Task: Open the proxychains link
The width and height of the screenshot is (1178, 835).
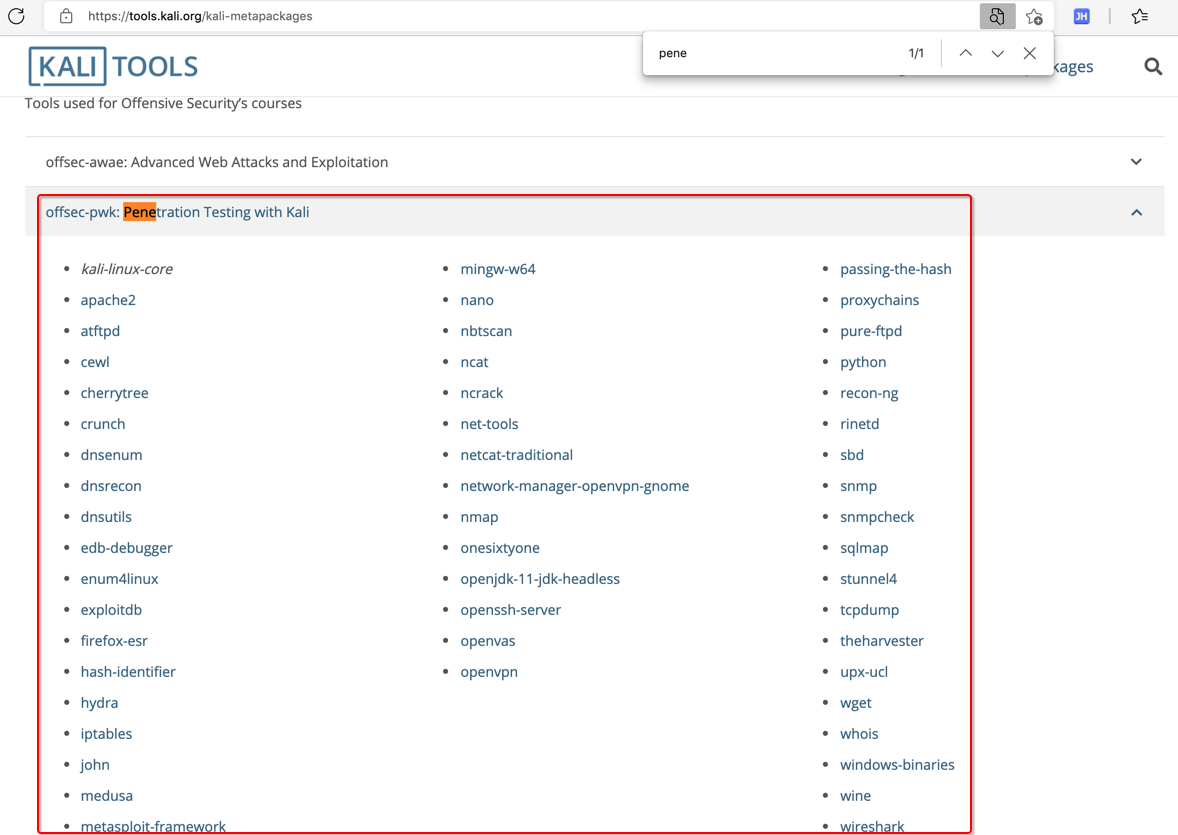Action: point(880,300)
